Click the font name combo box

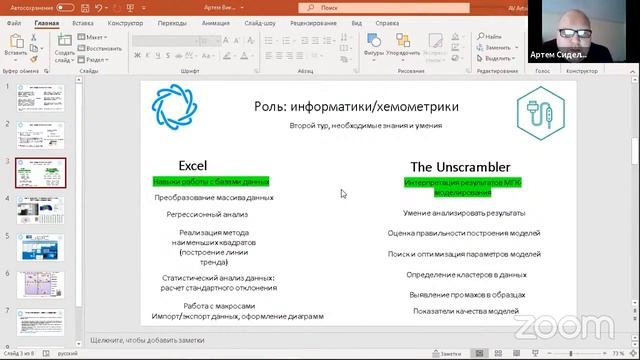(x=165, y=41)
